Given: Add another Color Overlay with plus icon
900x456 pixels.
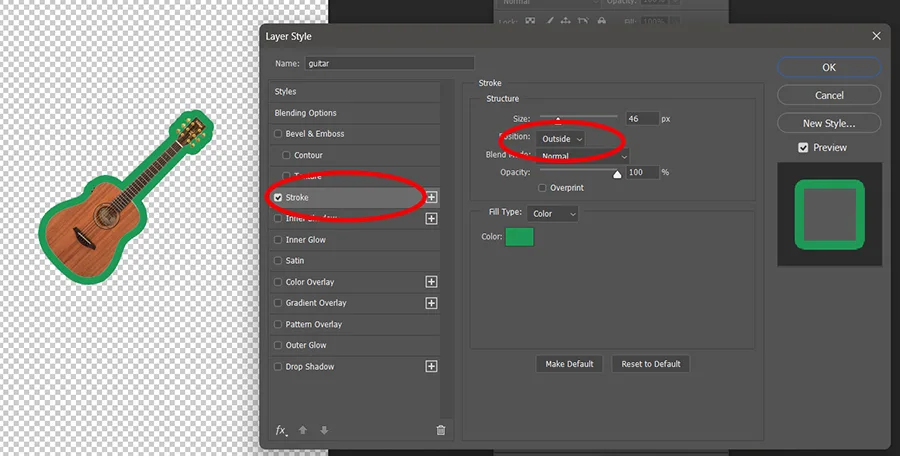Looking at the screenshot, I should [432, 282].
